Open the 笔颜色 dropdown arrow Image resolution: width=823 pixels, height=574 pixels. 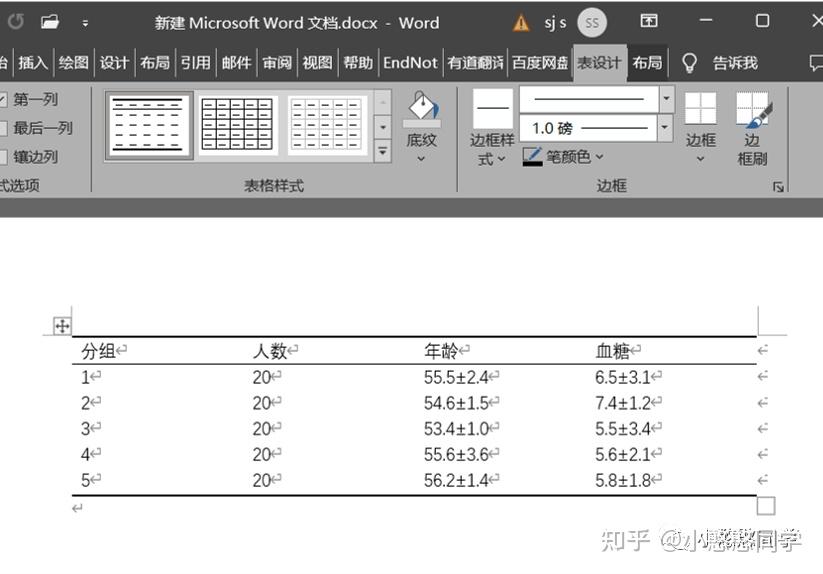point(599,156)
